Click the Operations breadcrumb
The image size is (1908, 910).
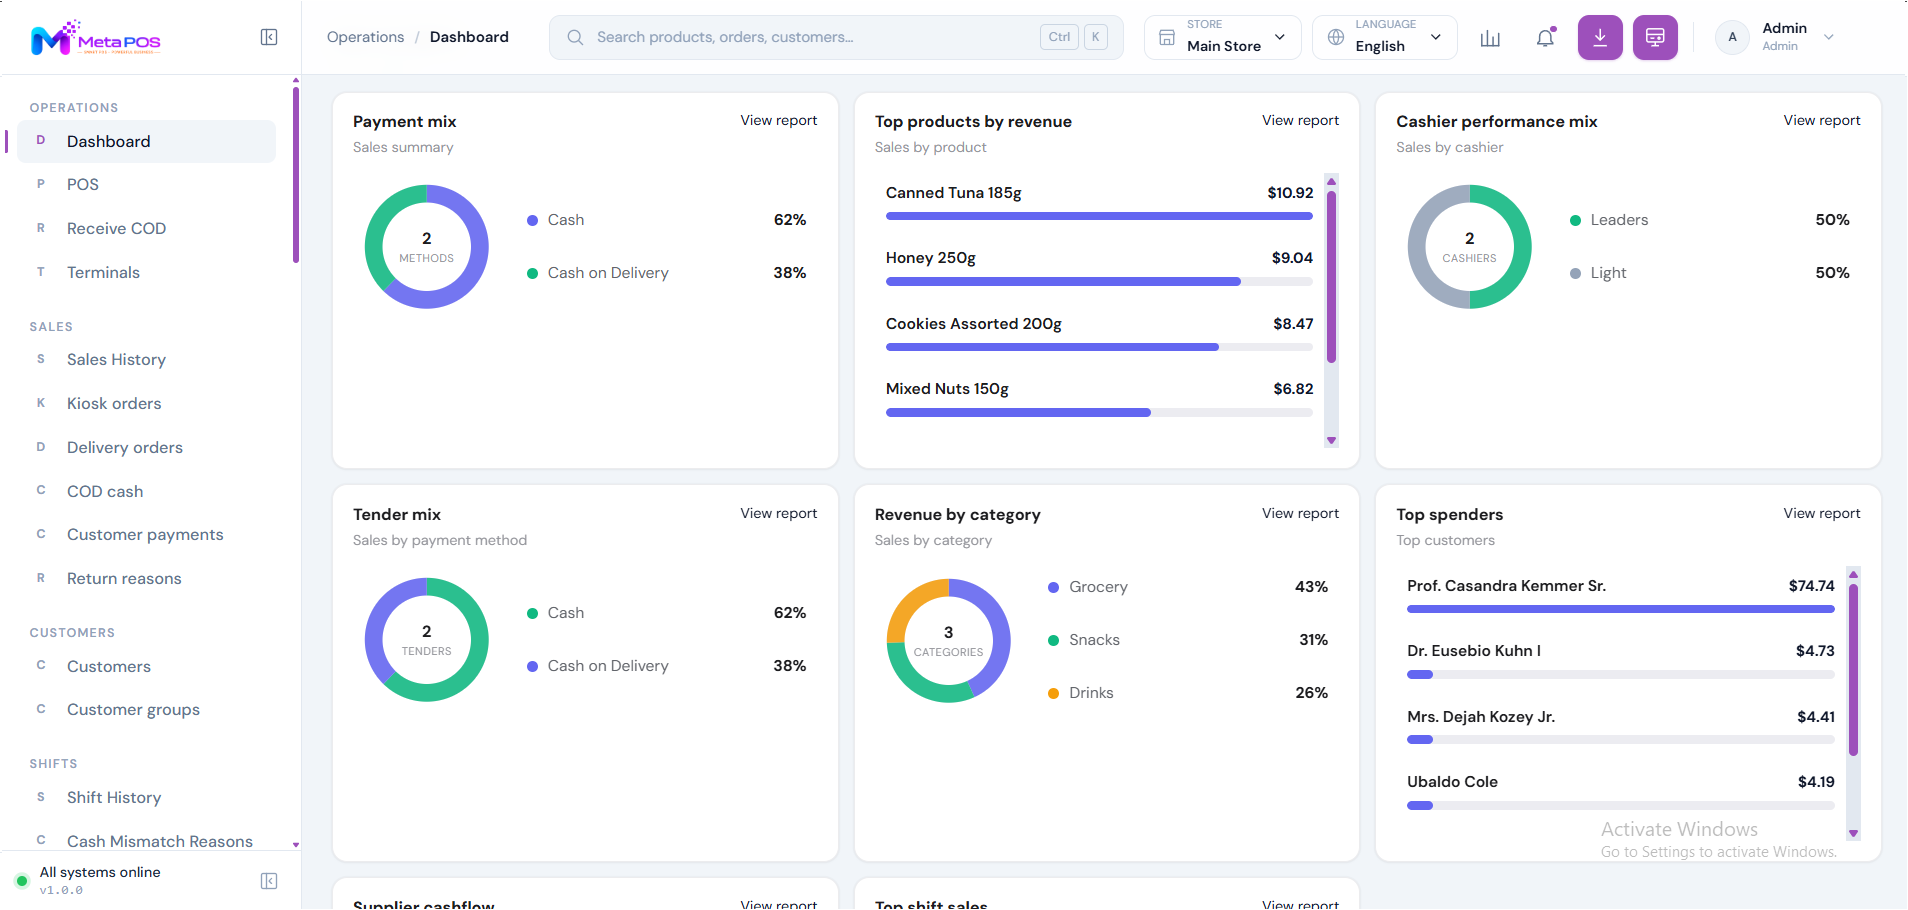pyautogui.click(x=365, y=37)
